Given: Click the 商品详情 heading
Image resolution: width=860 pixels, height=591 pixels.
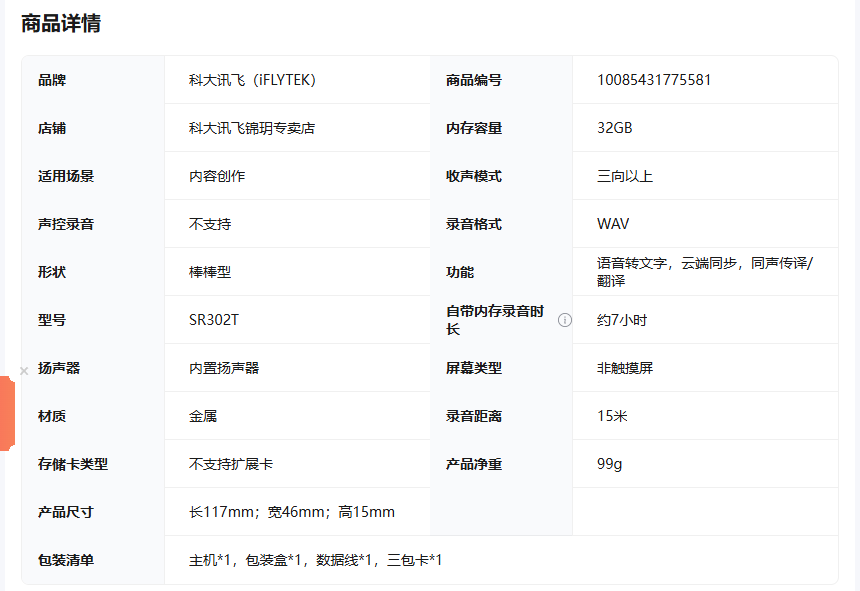Looking at the screenshot, I should [x=61, y=24].
